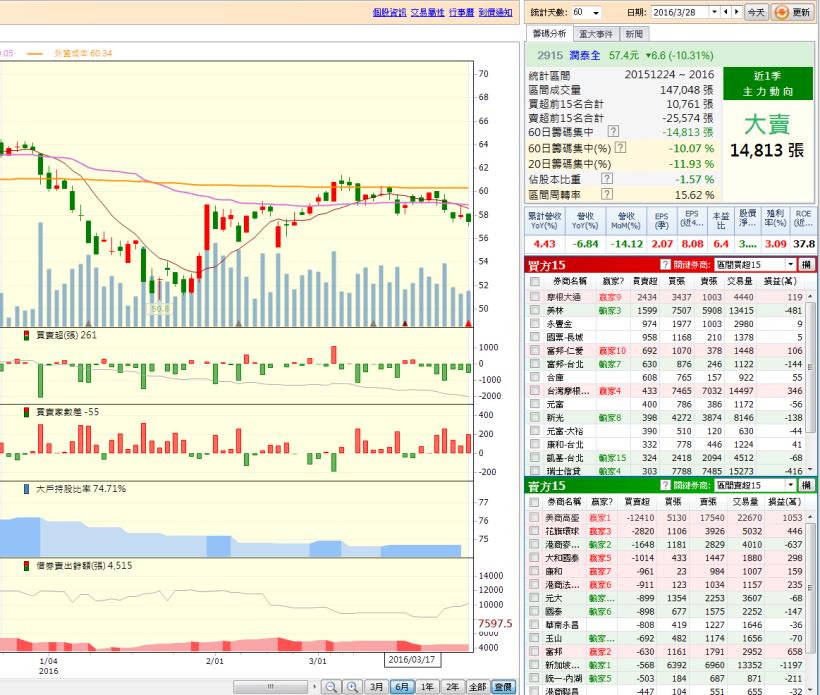
Task: Click the 今天 button
Action: (x=757, y=12)
